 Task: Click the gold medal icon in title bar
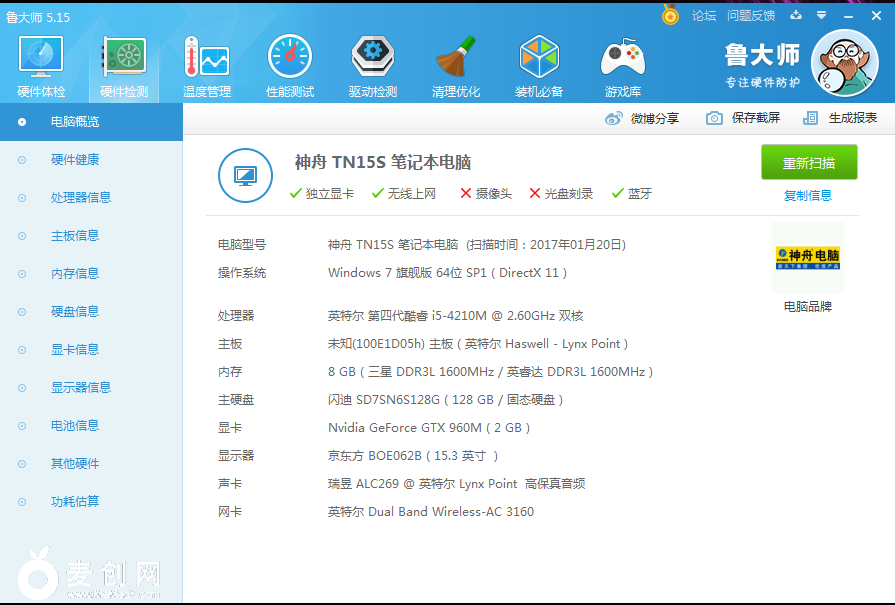pos(669,16)
